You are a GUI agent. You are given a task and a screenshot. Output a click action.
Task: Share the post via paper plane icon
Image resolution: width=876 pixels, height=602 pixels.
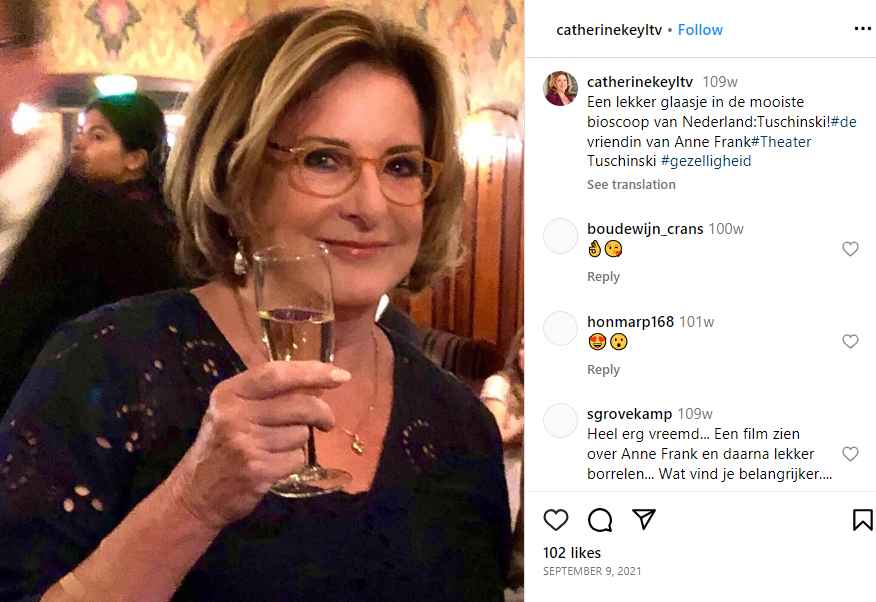[x=644, y=519]
